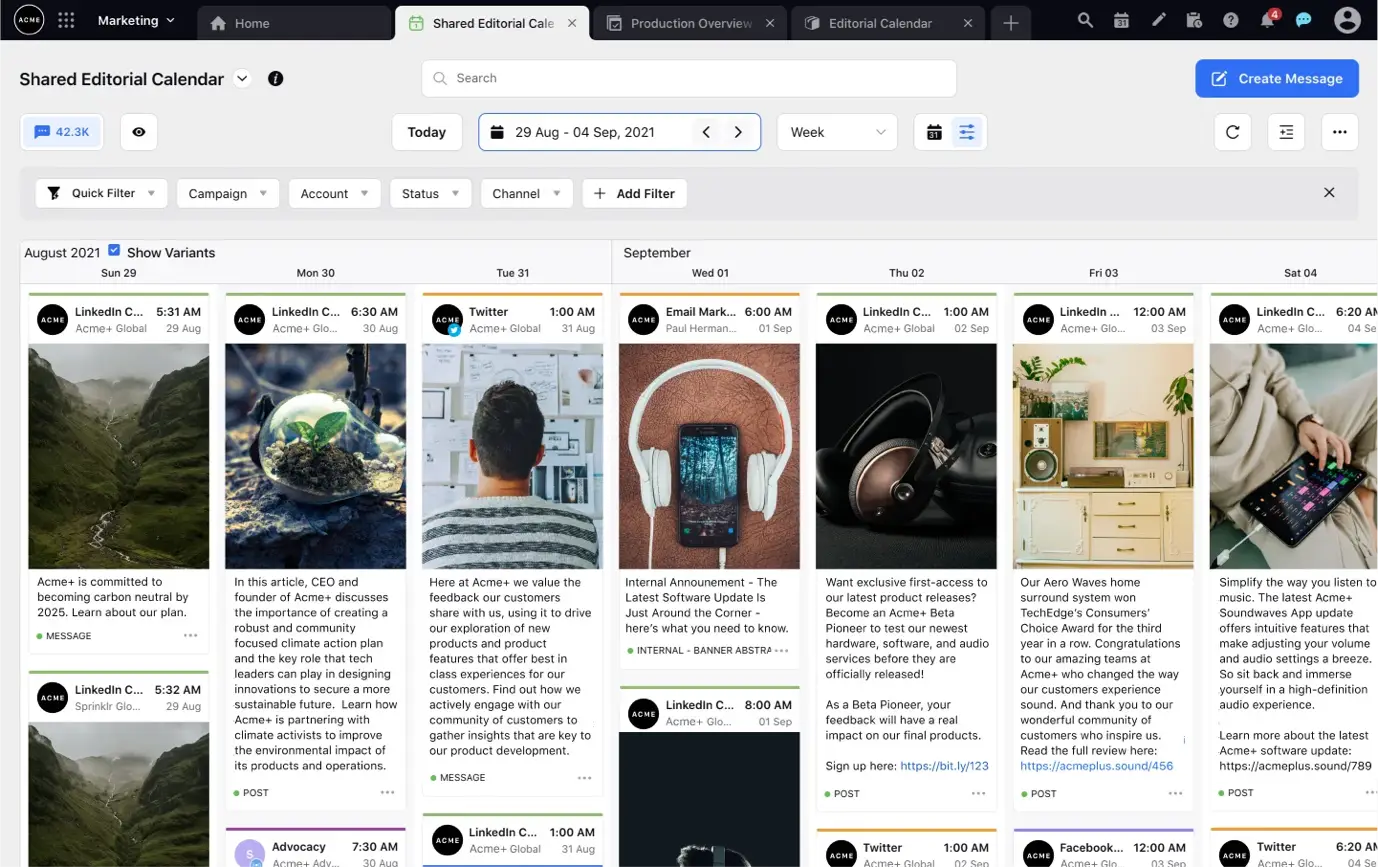
Task: Open options for the carbon neutral message card
Action: click(x=190, y=635)
